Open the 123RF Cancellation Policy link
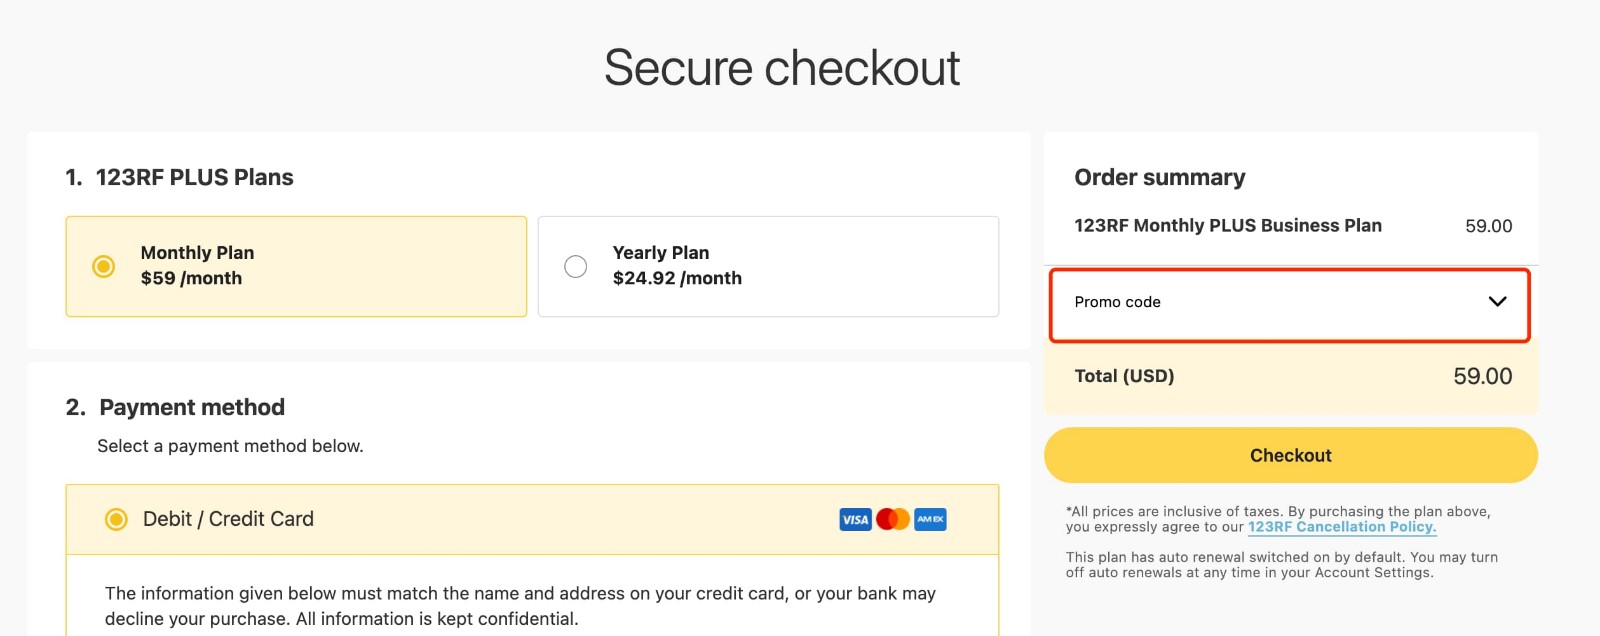 (1341, 527)
